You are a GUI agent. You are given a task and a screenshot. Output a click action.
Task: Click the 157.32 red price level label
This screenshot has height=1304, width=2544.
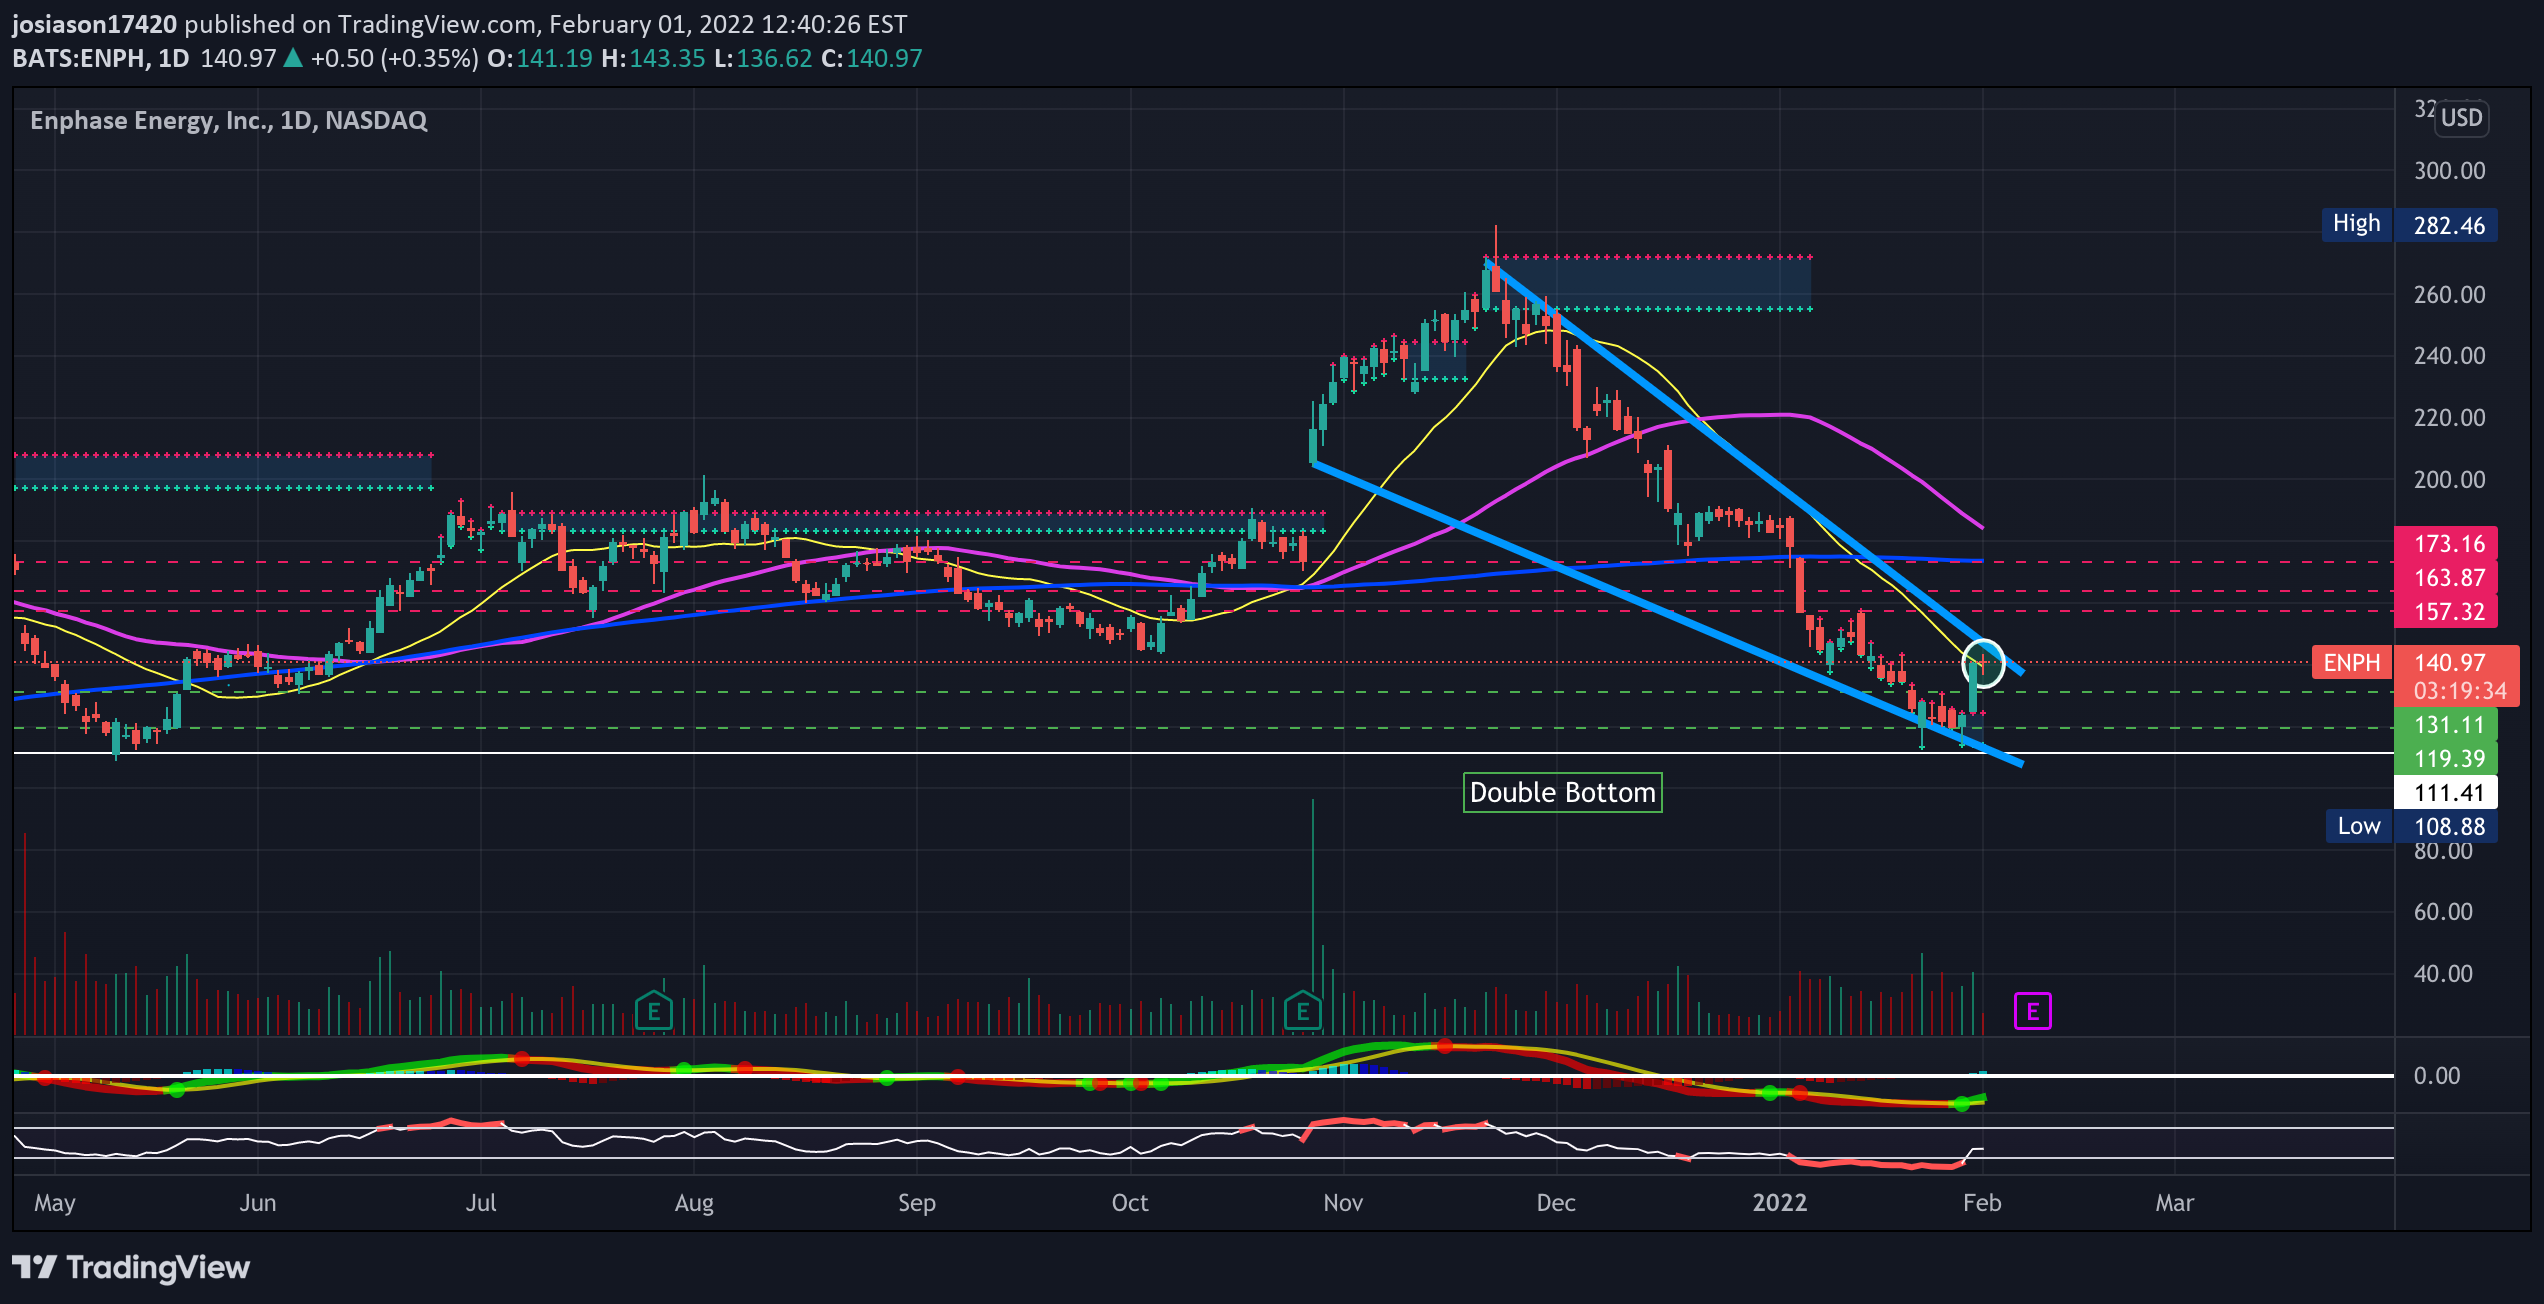[x=2446, y=612]
